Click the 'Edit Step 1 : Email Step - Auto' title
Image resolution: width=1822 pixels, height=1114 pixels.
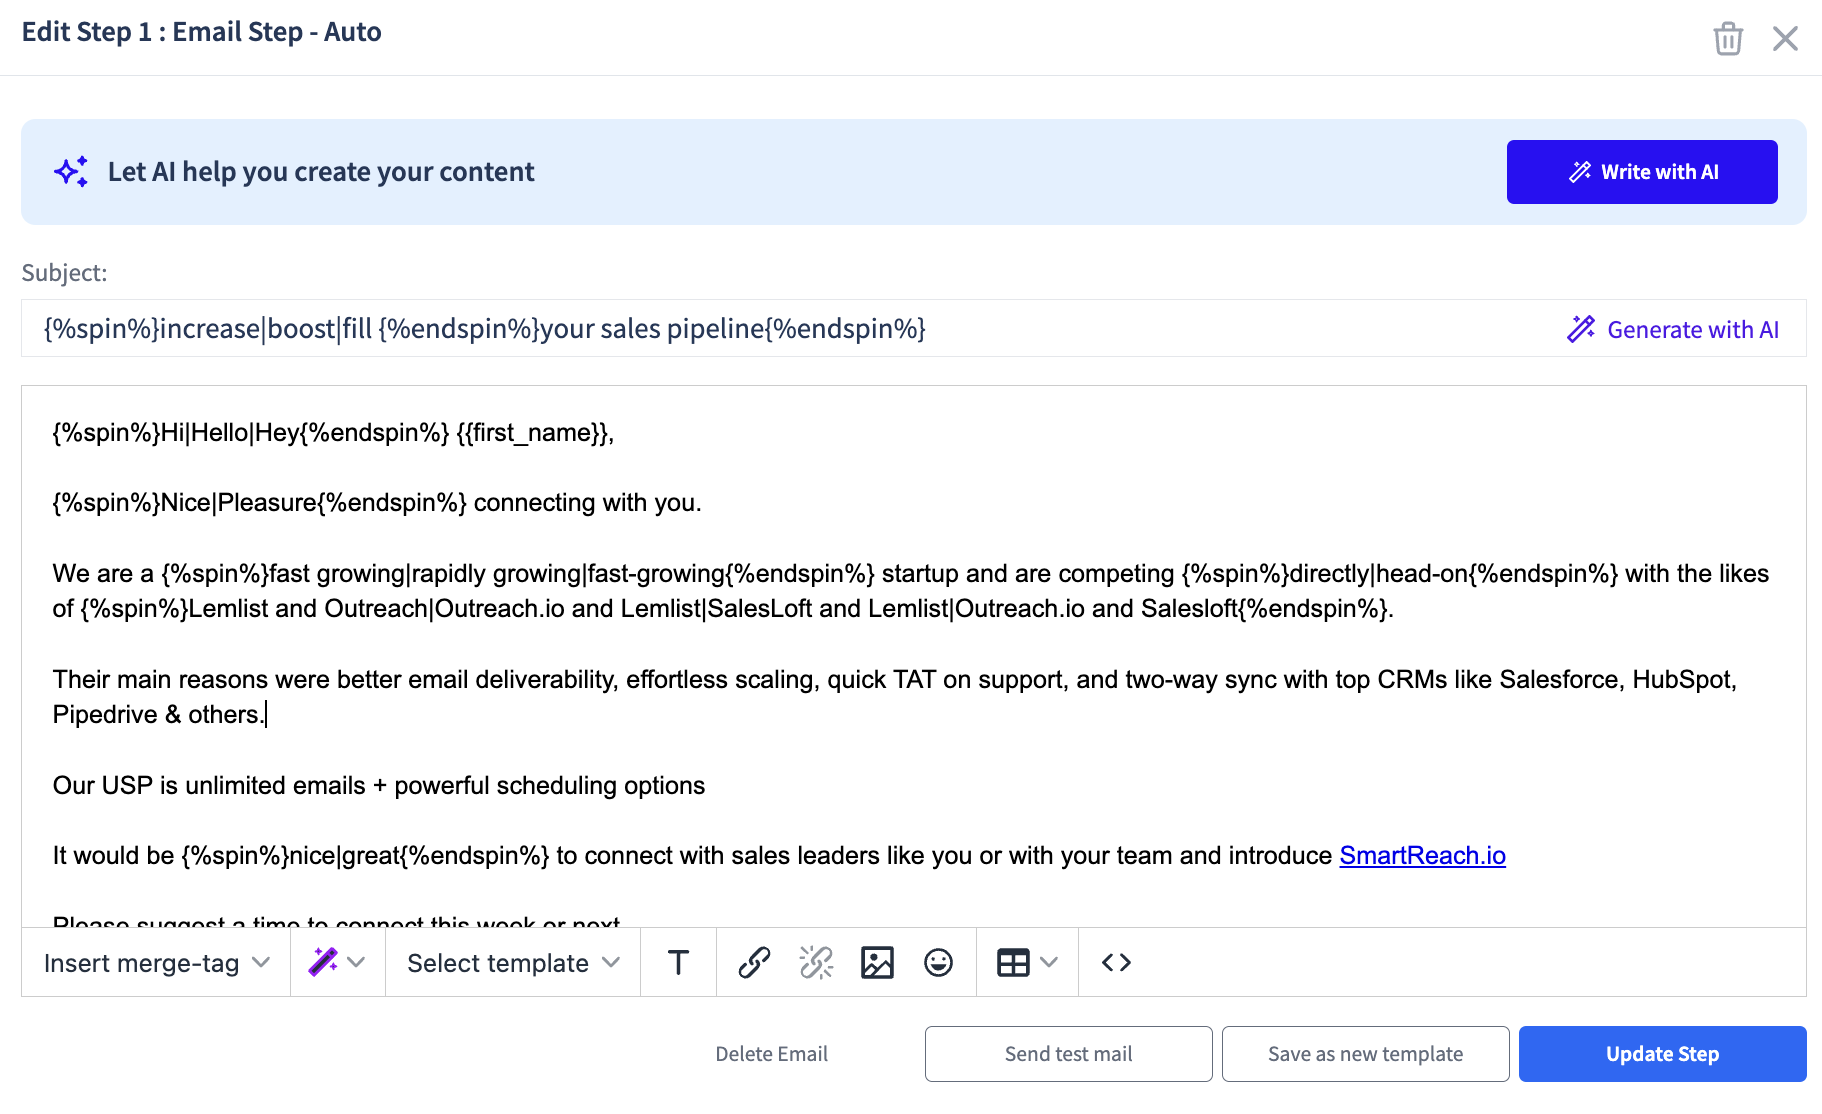point(201,32)
